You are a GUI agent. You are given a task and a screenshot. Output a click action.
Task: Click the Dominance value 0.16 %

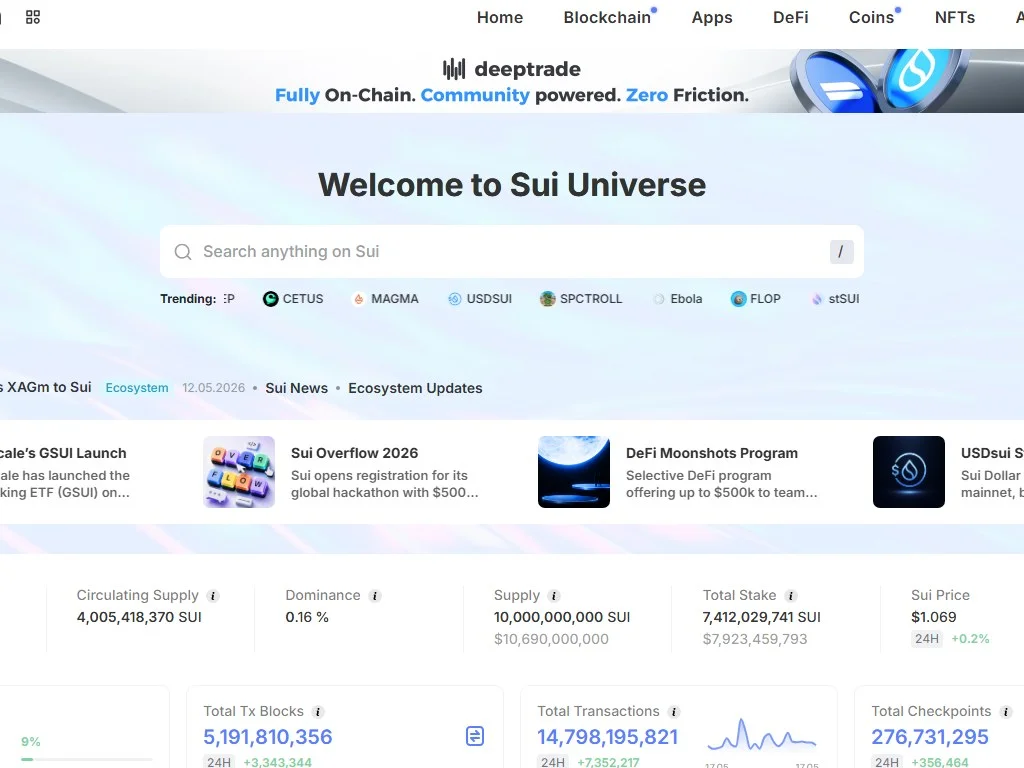pos(307,617)
